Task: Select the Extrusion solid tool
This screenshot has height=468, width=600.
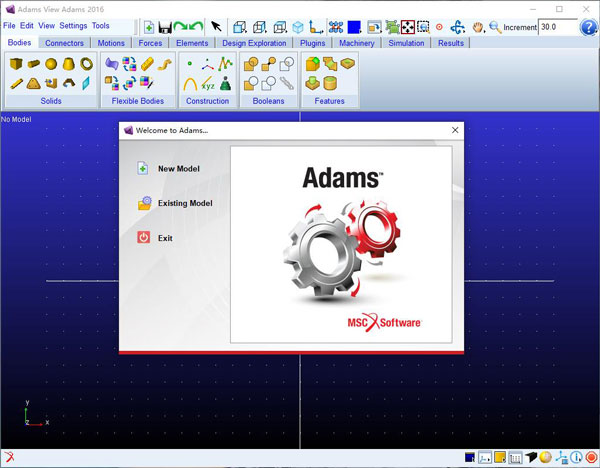Action: [51, 83]
